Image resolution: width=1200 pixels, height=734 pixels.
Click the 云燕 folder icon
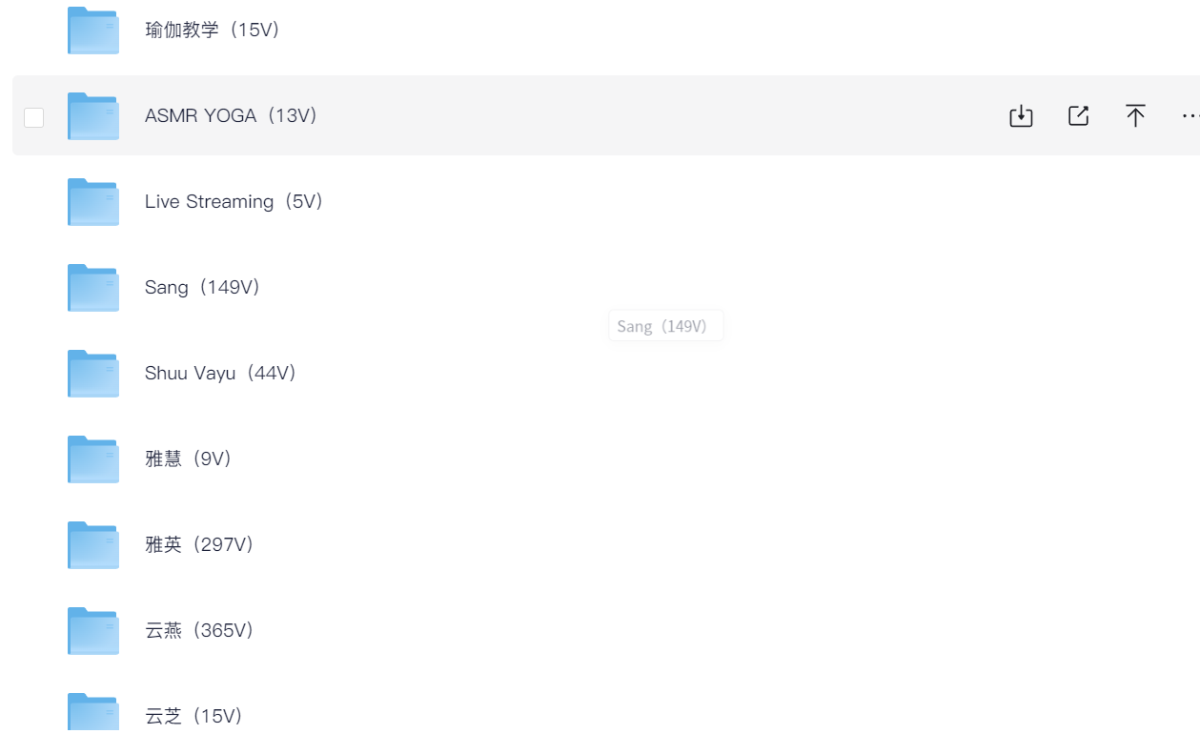coord(93,632)
